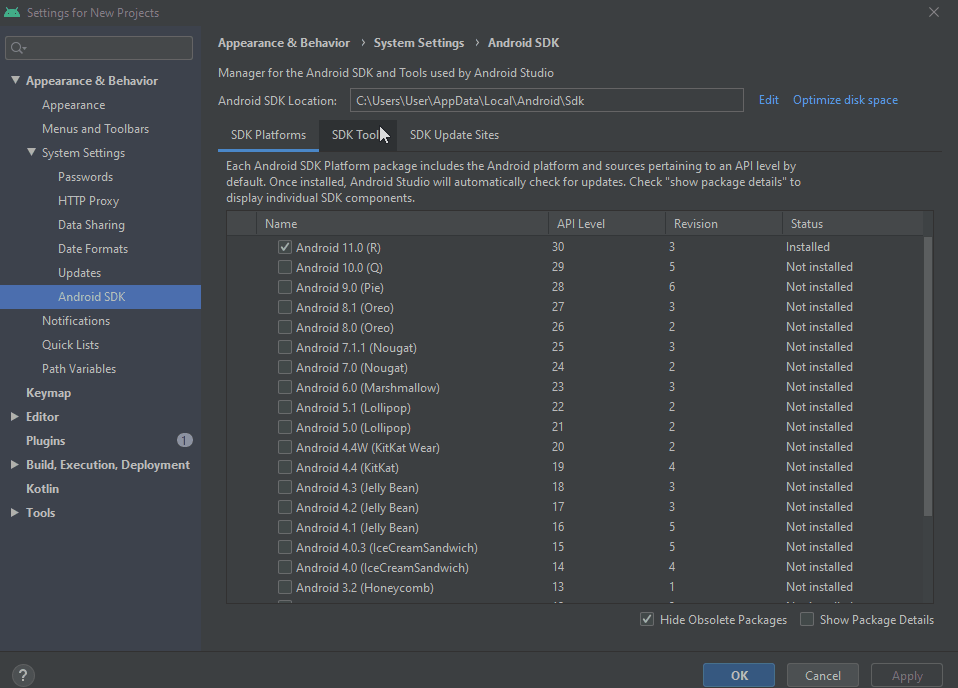Viewport: 958px width, 688px height.
Task: Select Android 7.1.1 (Nougat) row text
Action: [356, 348]
